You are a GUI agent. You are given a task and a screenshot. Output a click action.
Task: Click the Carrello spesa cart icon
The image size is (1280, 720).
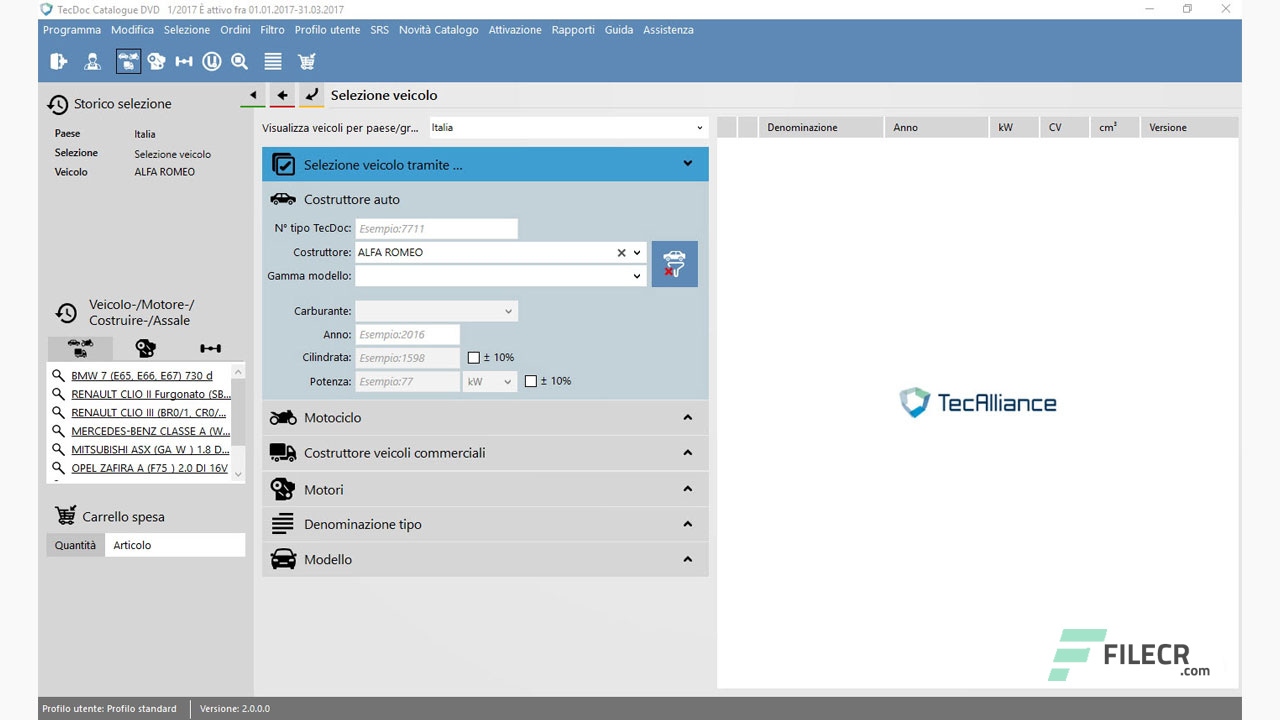pos(66,516)
